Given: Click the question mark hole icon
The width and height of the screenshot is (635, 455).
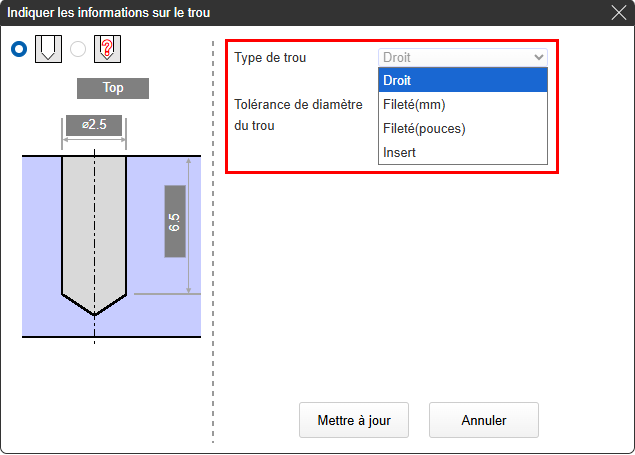Looking at the screenshot, I should point(108,49).
